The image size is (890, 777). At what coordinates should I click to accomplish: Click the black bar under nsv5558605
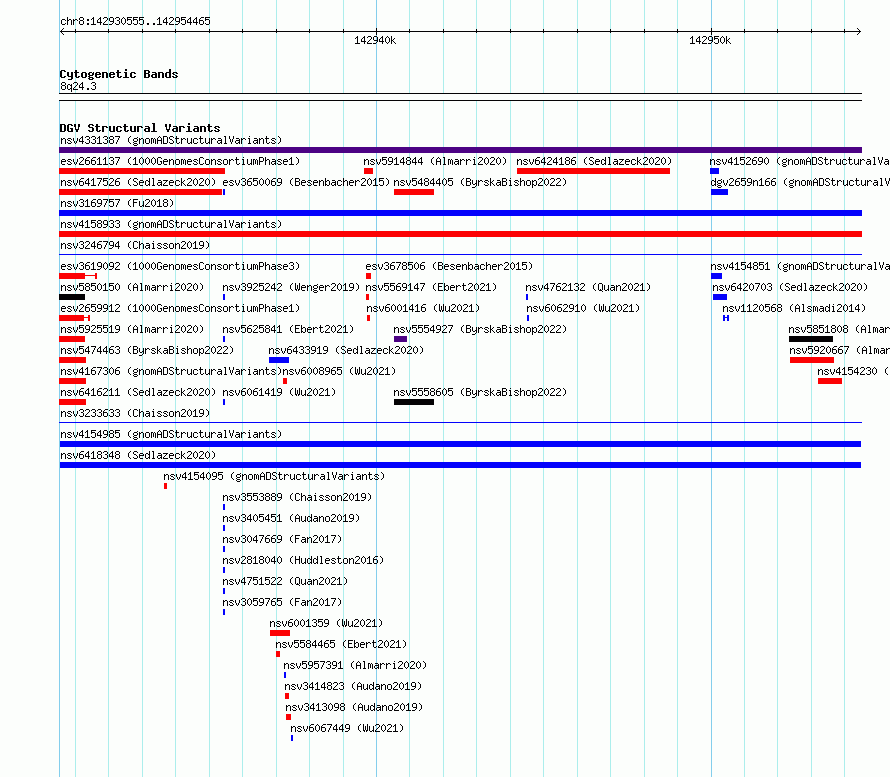(414, 402)
